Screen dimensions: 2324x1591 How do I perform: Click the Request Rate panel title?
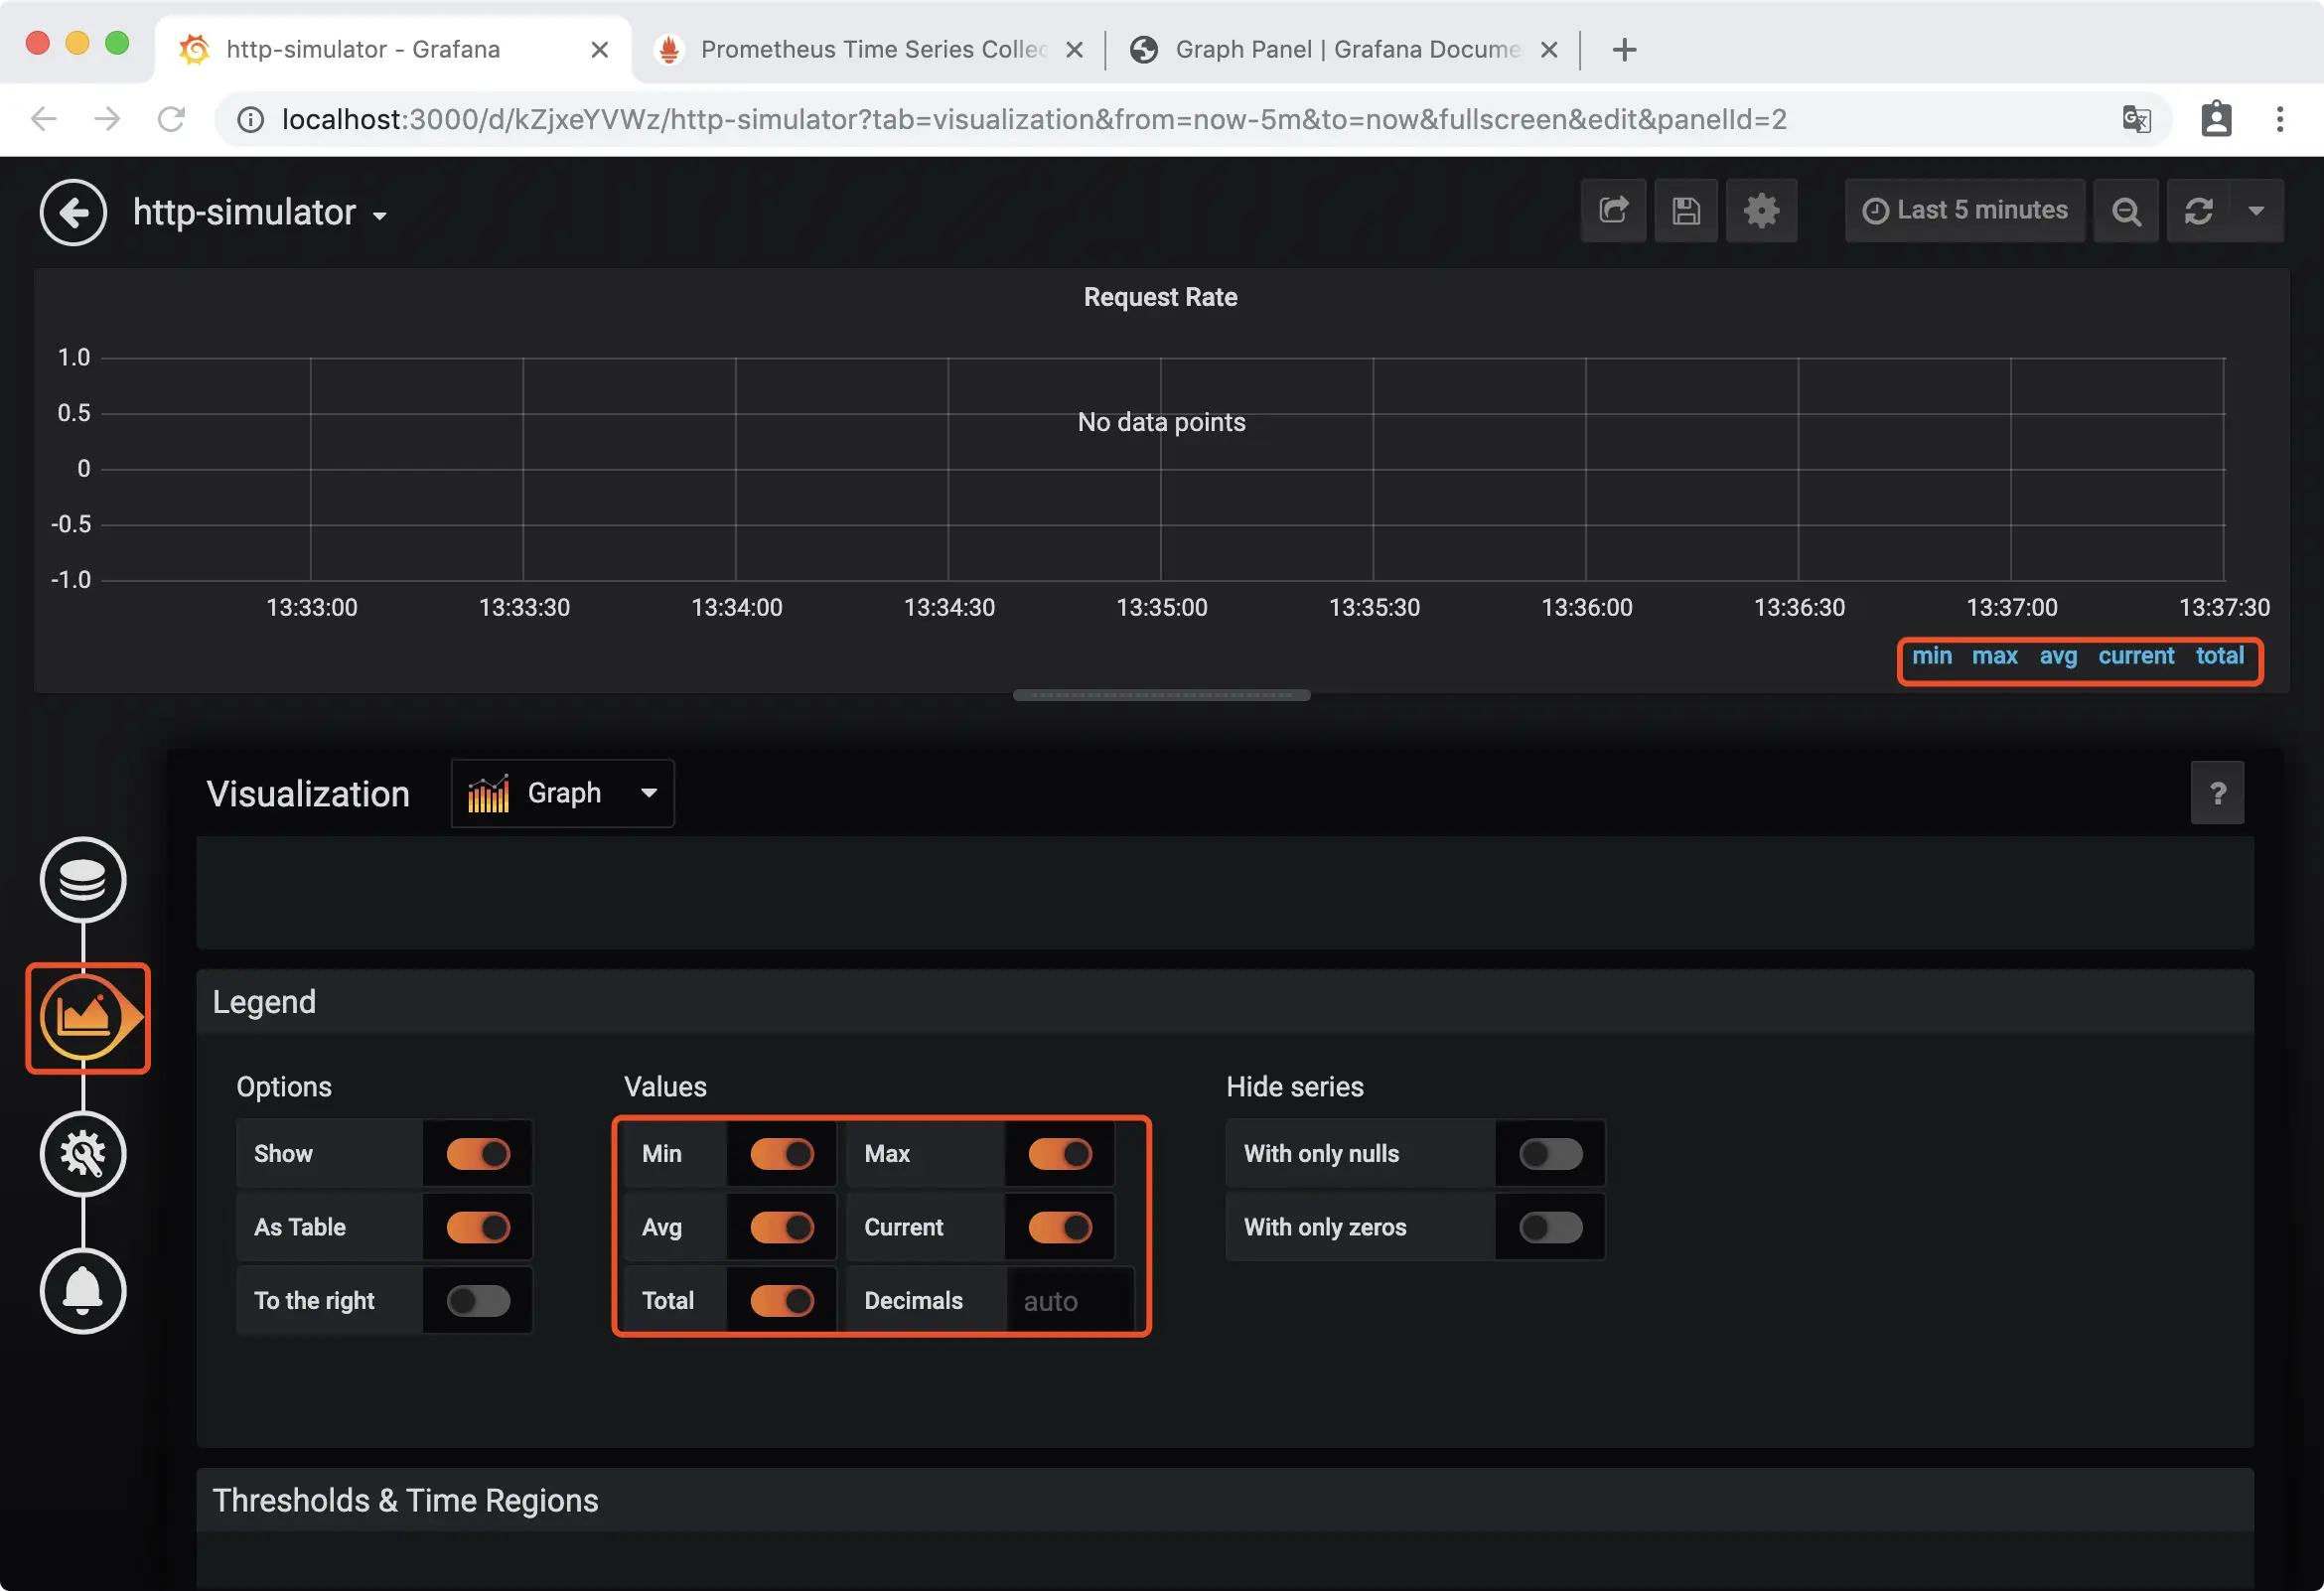1160,297
